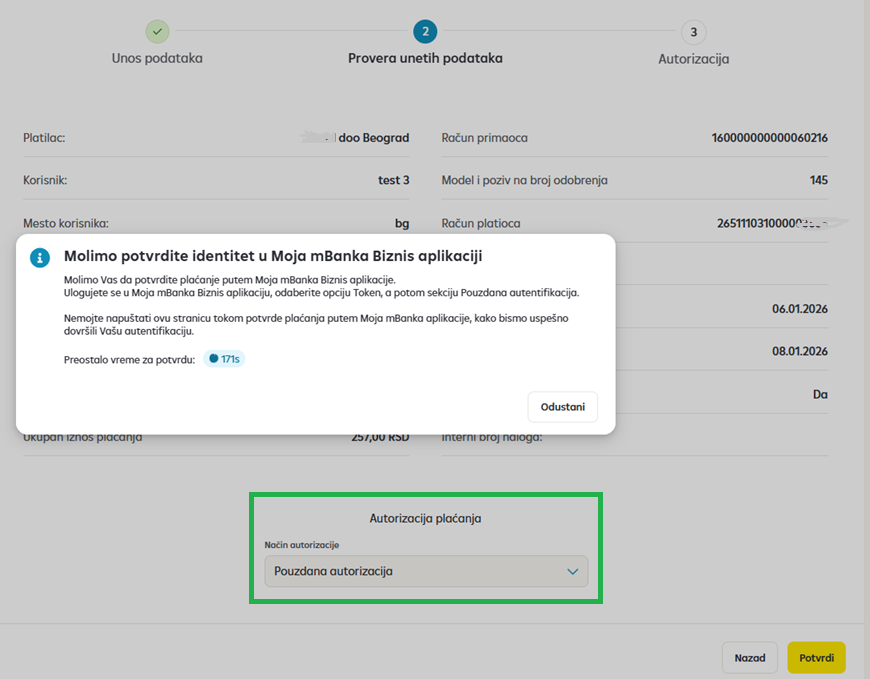The height and width of the screenshot is (679, 870).
Task: Click the 171s remaining time badge
Action: point(224,359)
